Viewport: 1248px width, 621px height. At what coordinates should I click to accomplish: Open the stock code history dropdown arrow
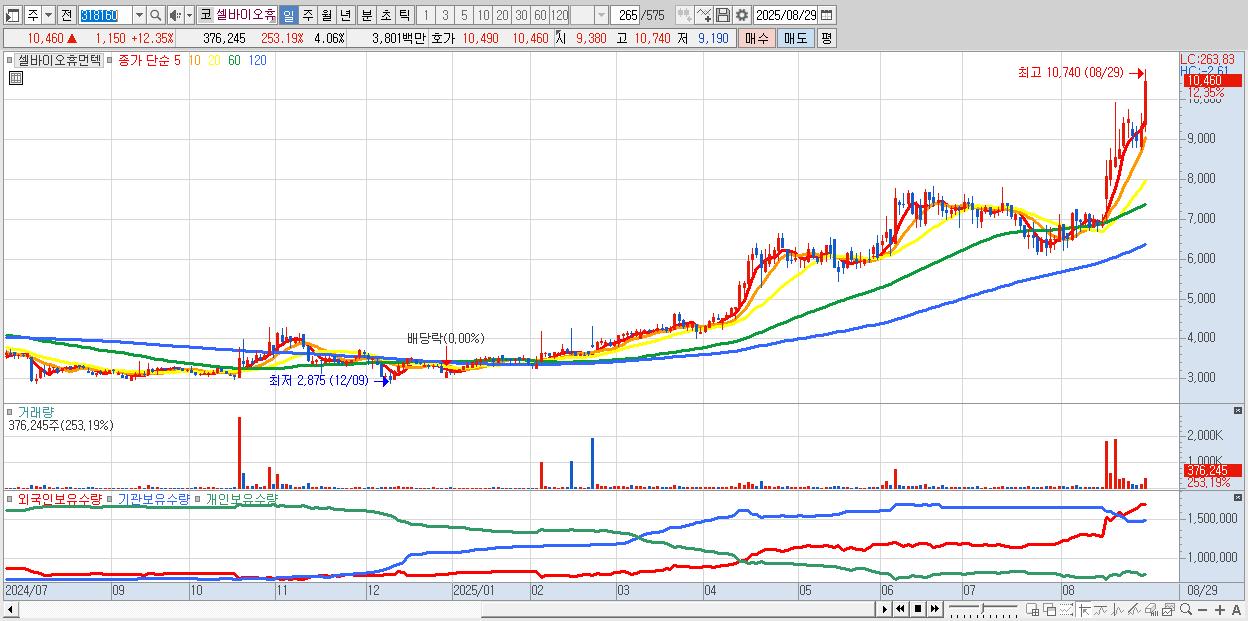coord(139,15)
